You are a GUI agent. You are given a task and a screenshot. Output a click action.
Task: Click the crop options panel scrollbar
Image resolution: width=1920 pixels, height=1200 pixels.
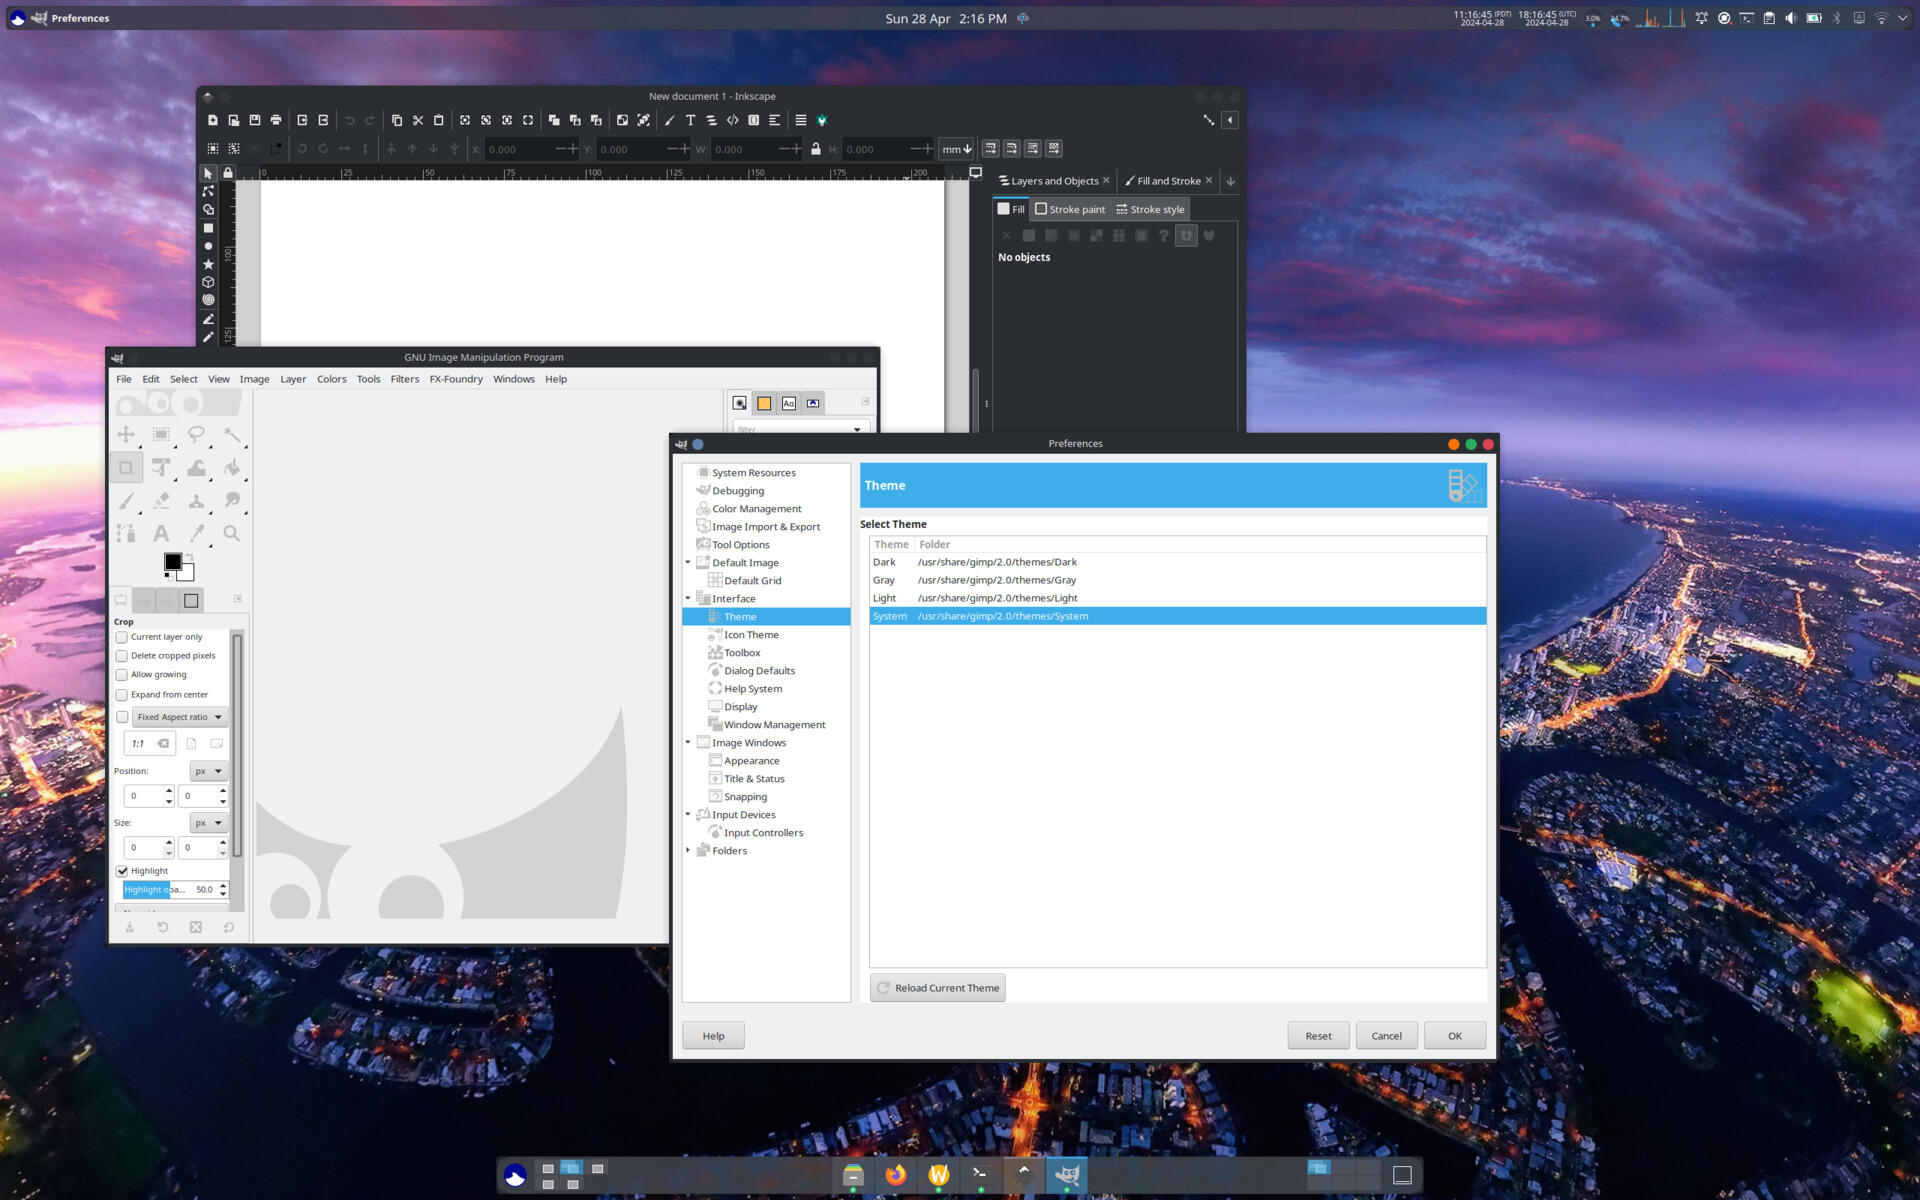click(237, 745)
